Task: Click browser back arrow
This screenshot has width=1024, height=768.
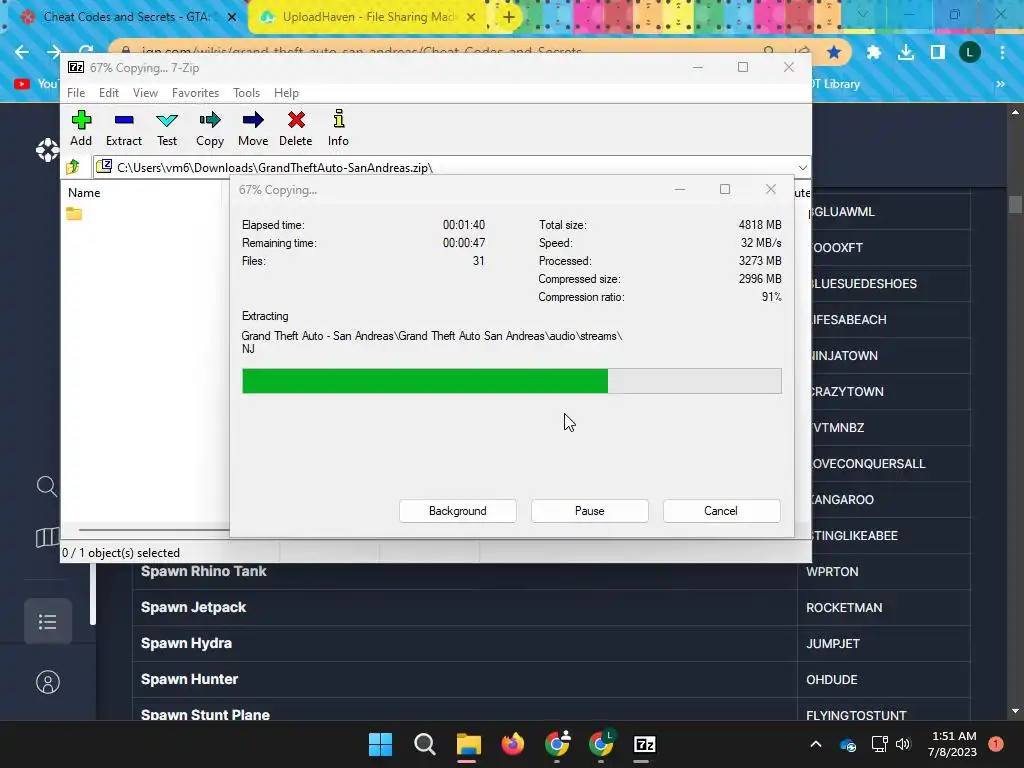Action: tap(22, 52)
